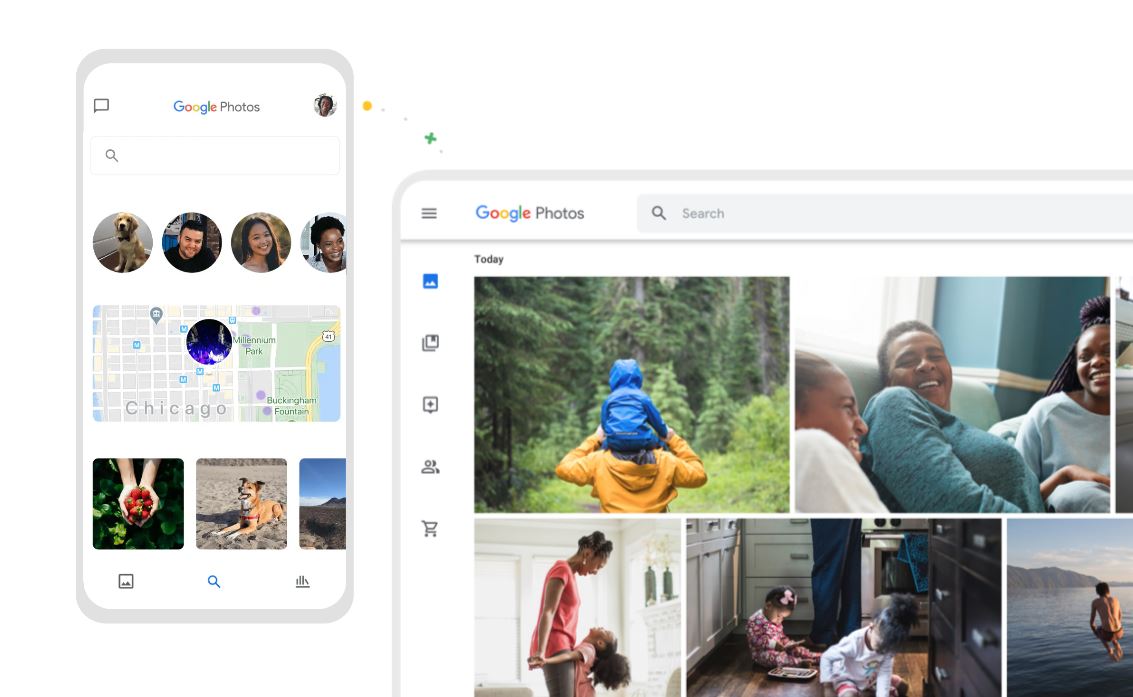Open the print store cart icon

pos(429,528)
